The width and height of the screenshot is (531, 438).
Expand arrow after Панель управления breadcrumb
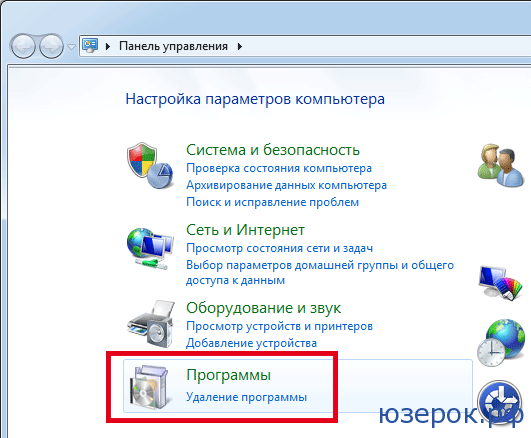pos(239,46)
